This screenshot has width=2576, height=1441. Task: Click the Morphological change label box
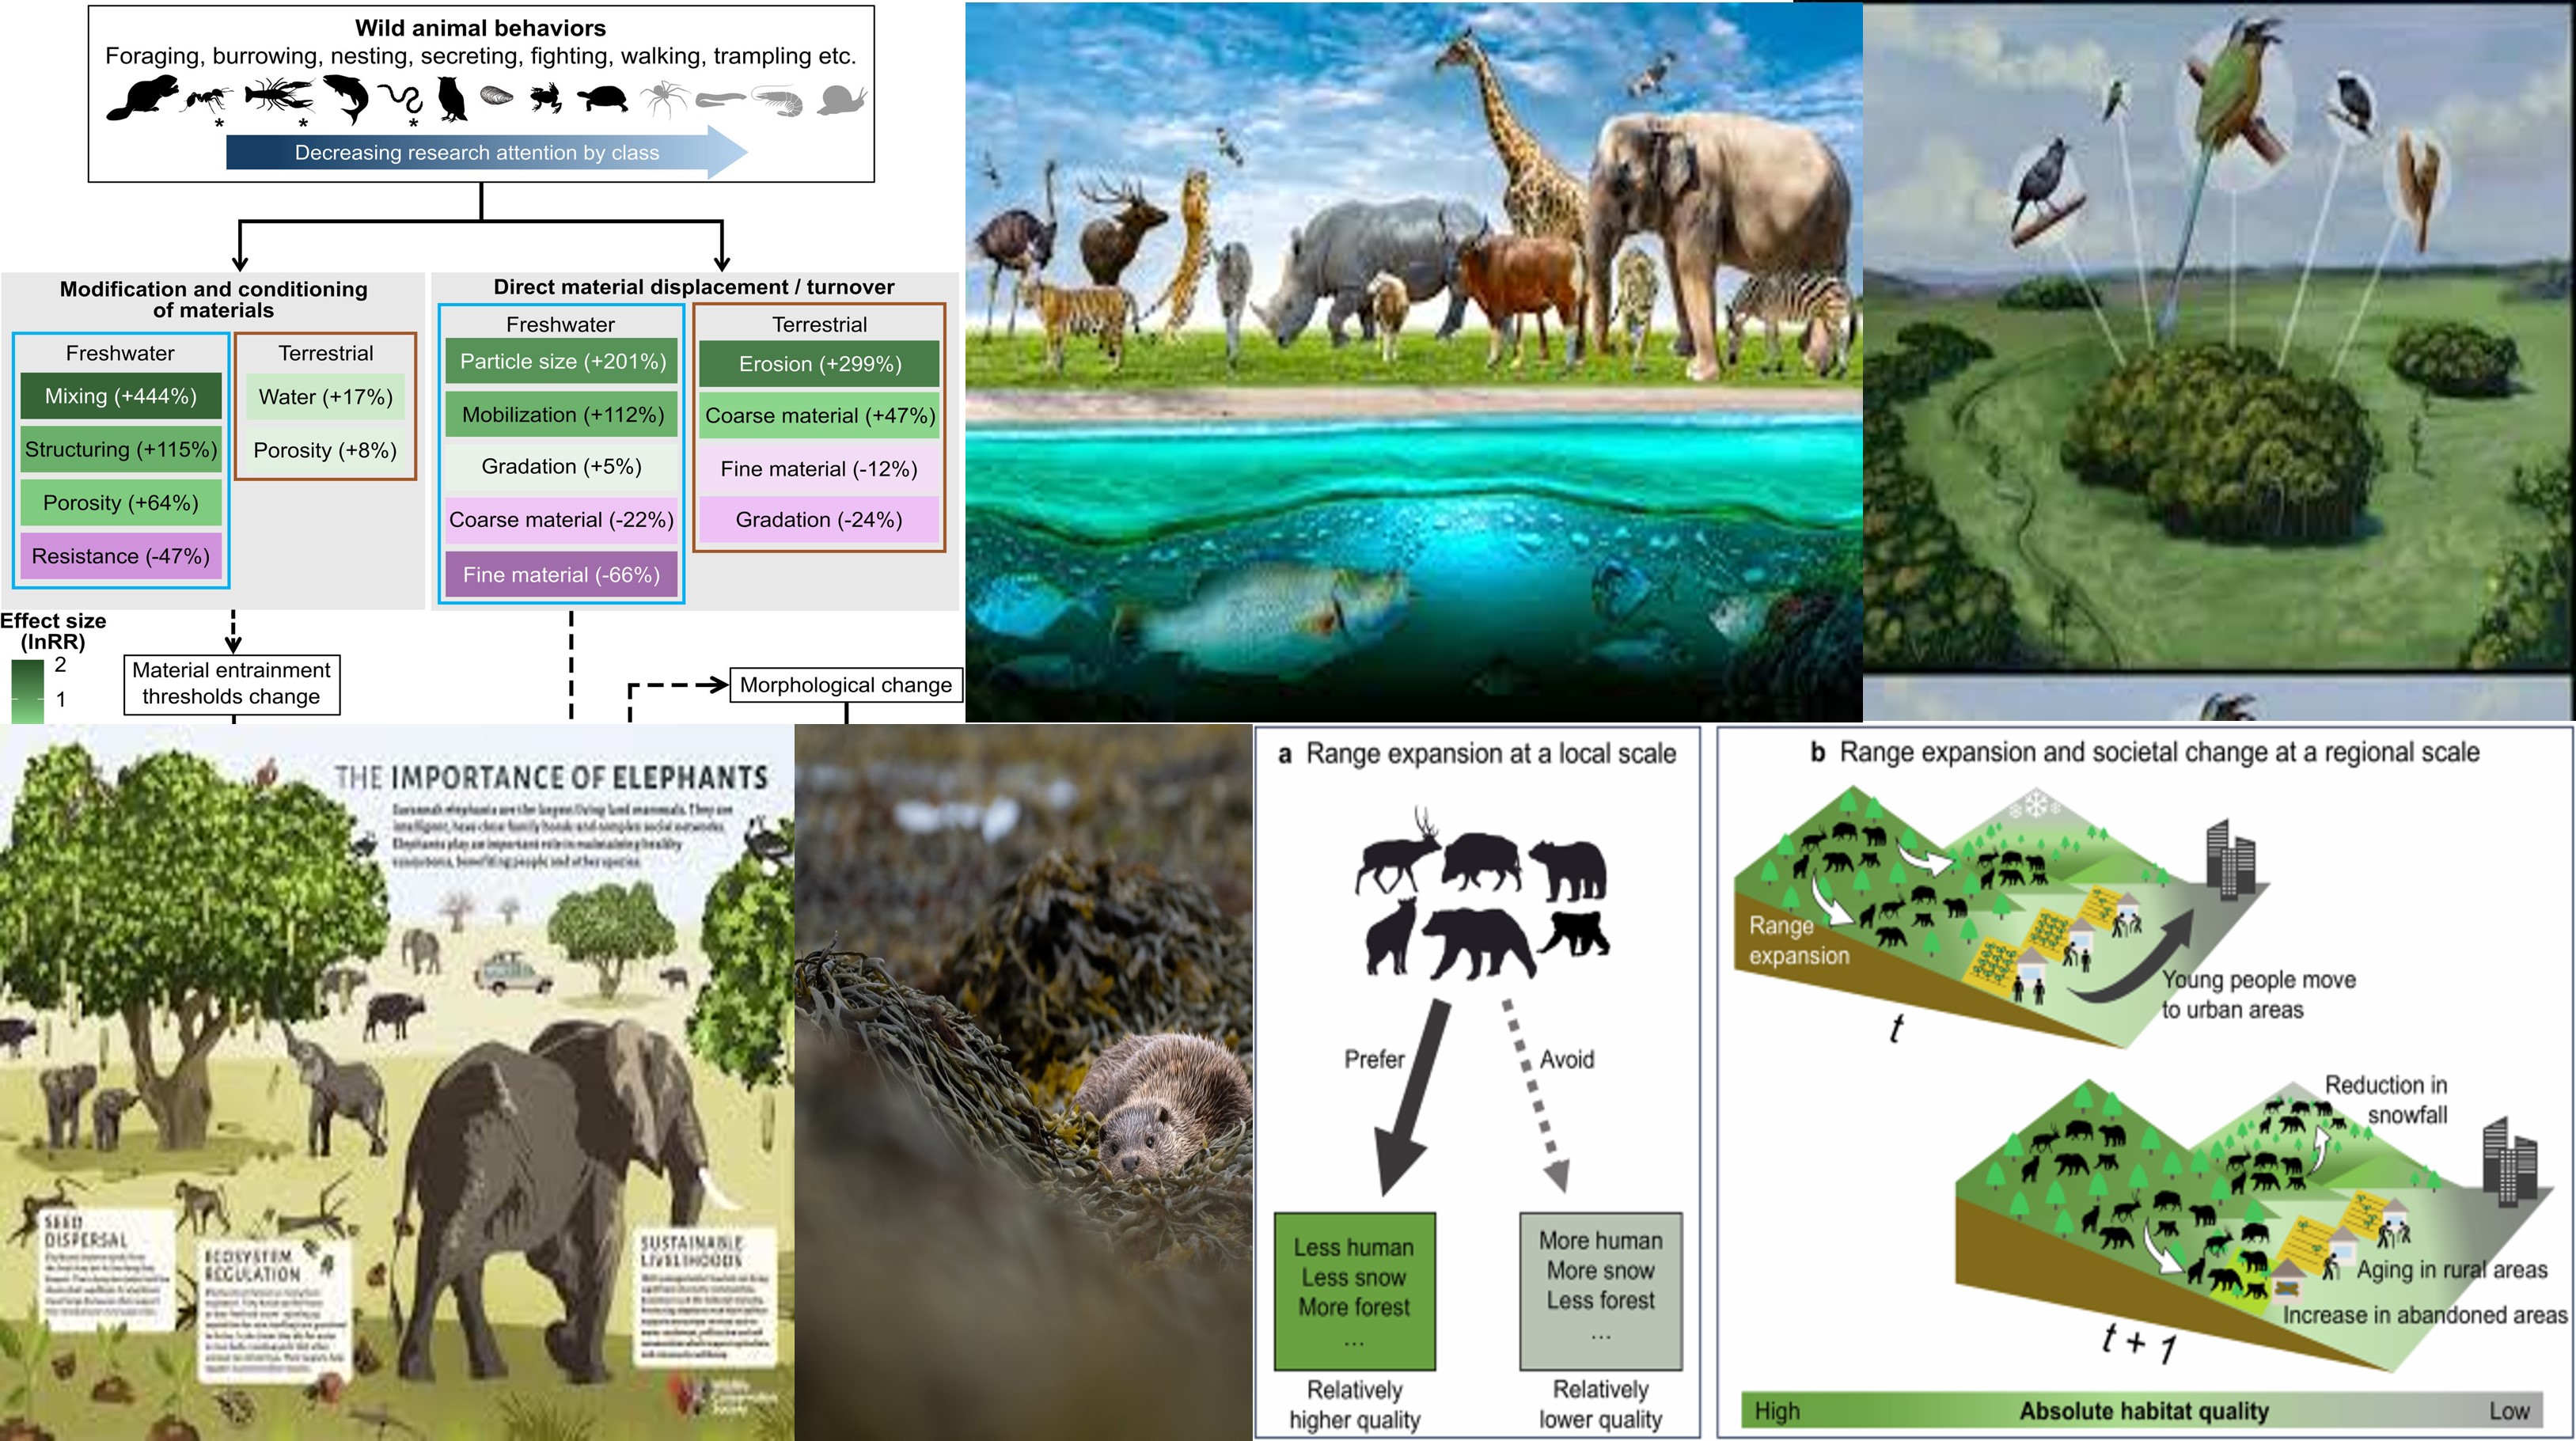coord(846,685)
